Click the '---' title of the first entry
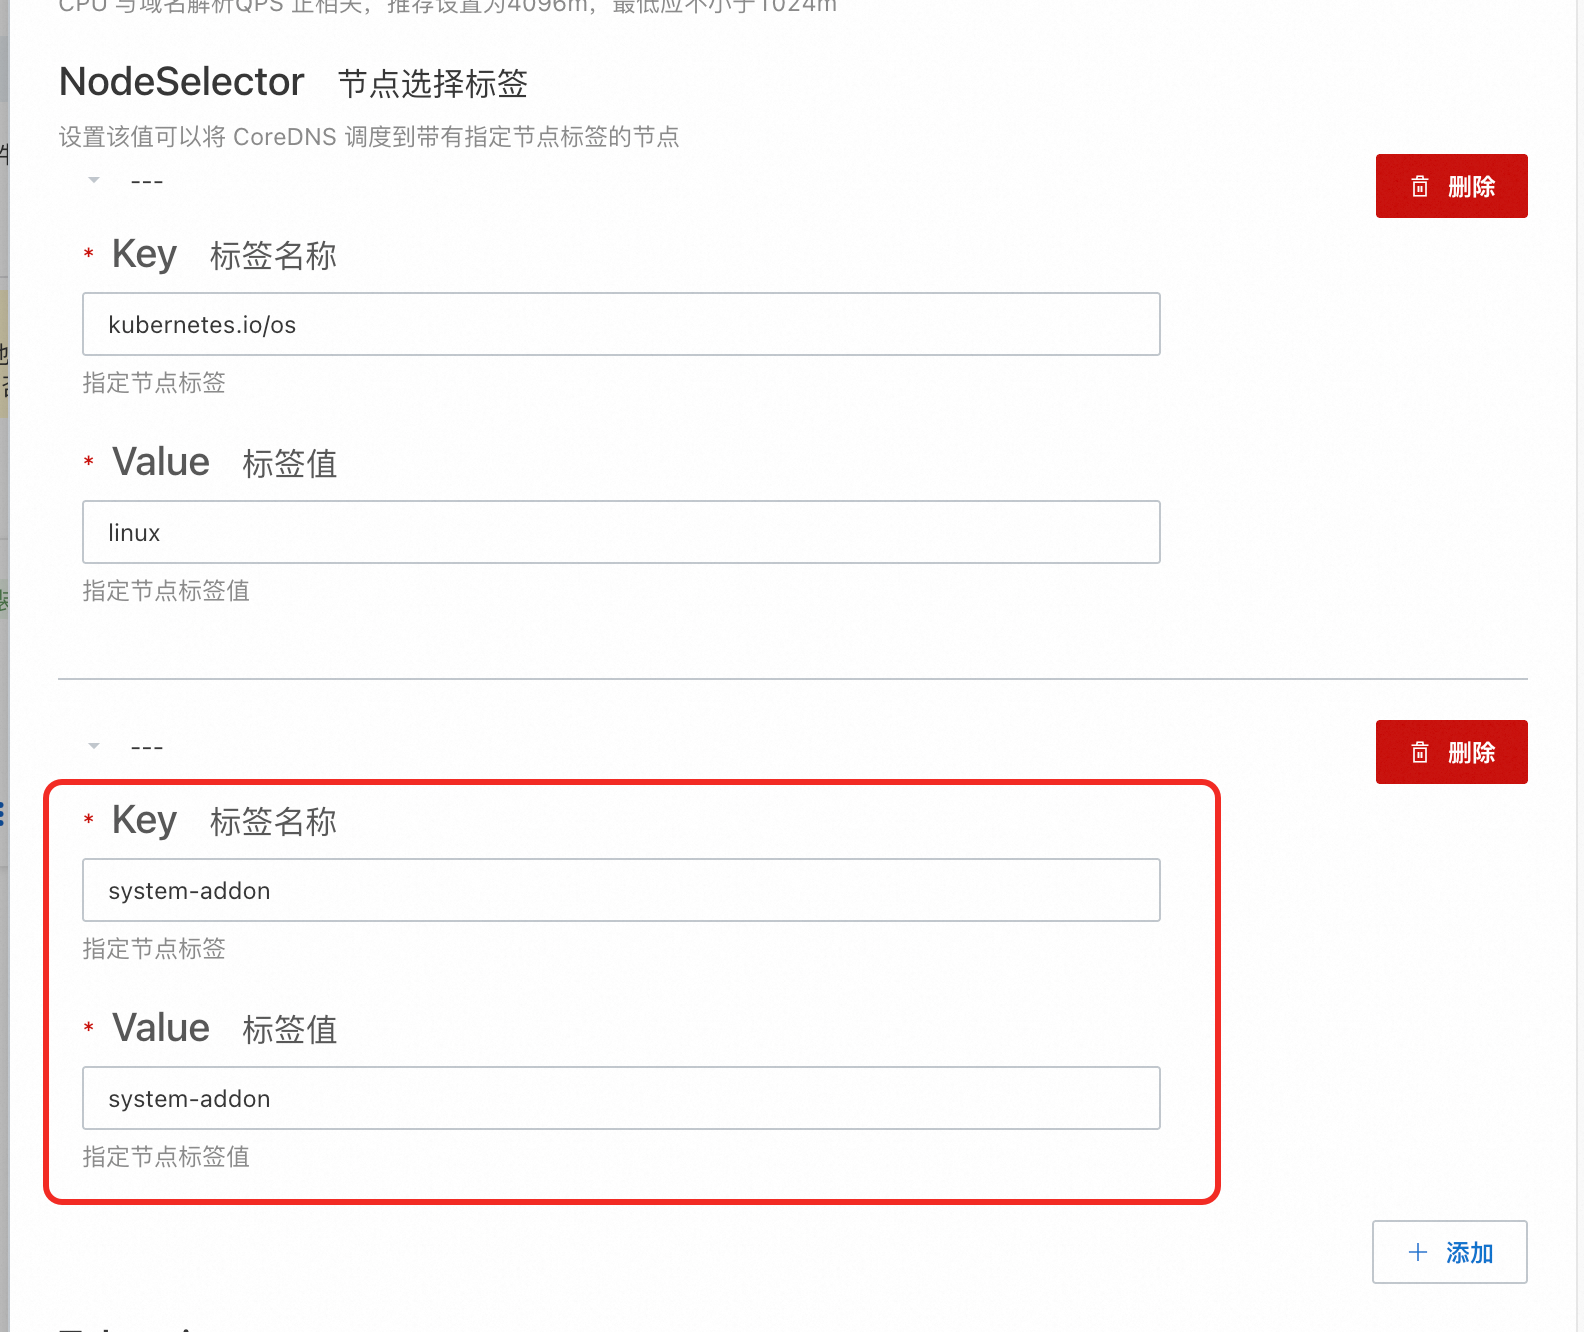Image resolution: width=1584 pixels, height=1332 pixels. tap(147, 182)
